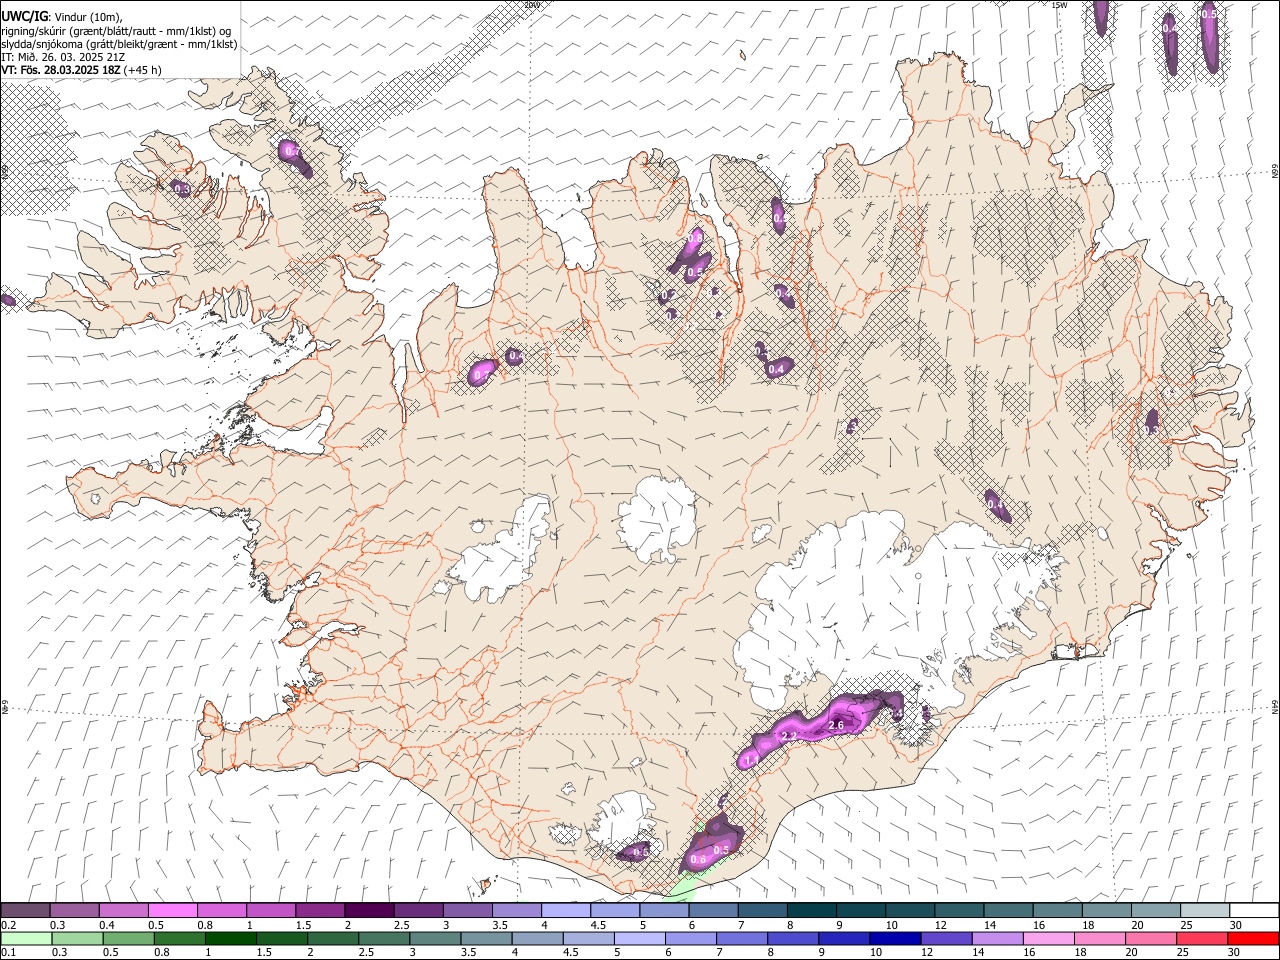The height and width of the screenshot is (960, 1280).
Task: Click the grey-blue 4–4.5 rain scale swatch
Action: click(x=538, y=939)
